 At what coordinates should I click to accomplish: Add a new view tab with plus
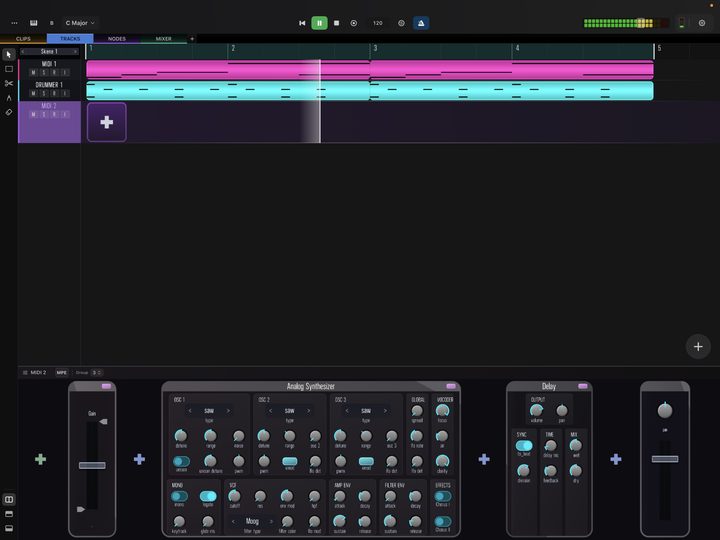[x=192, y=39]
